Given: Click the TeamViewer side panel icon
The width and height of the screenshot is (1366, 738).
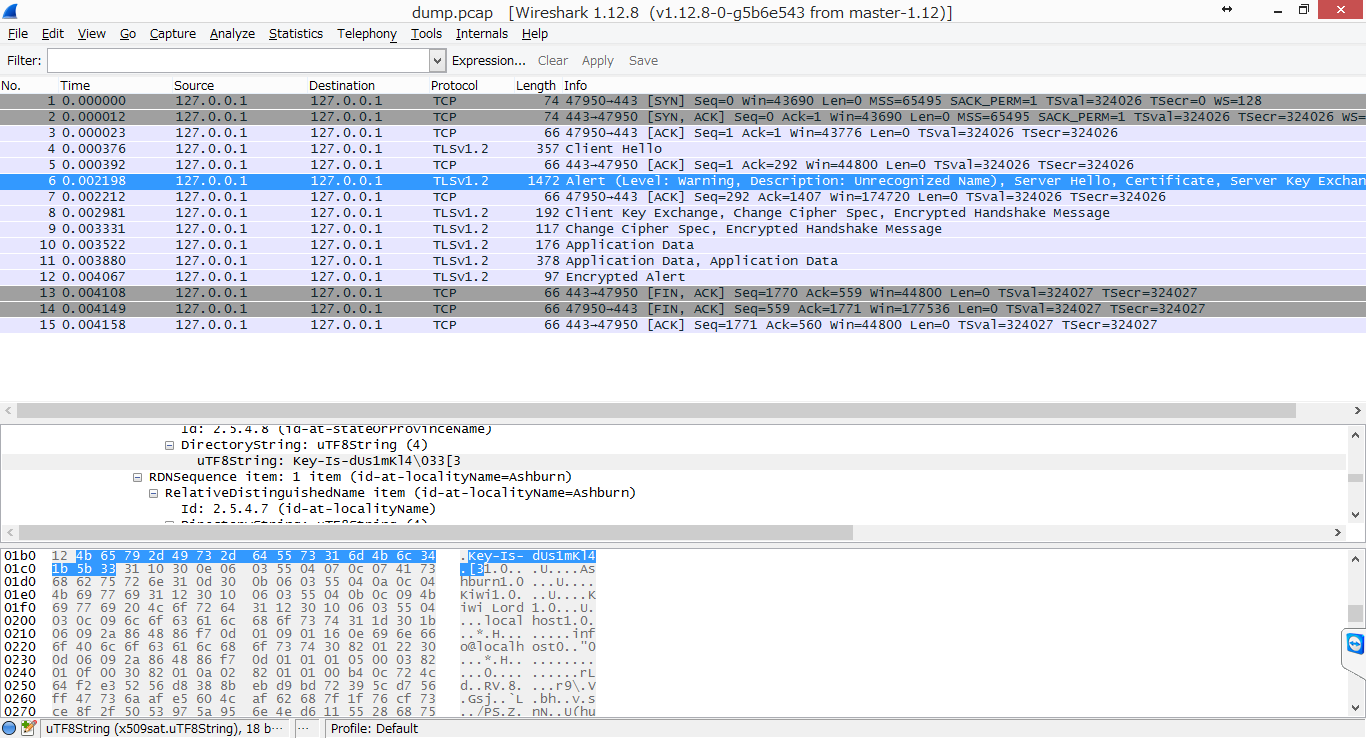Looking at the screenshot, I should (x=1355, y=643).
